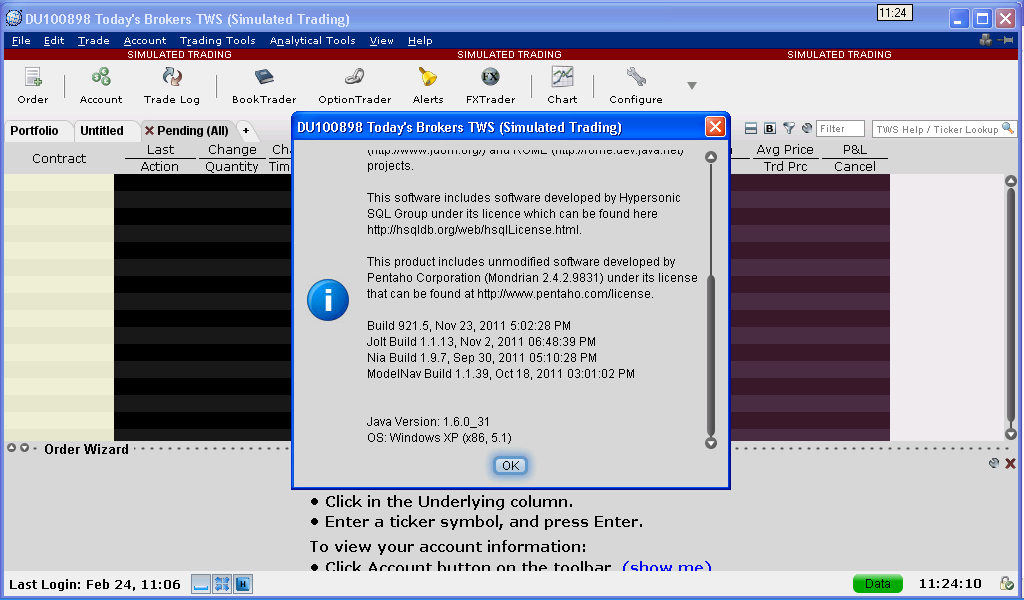
Task: Open the Trade Log tool
Action: [x=172, y=86]
